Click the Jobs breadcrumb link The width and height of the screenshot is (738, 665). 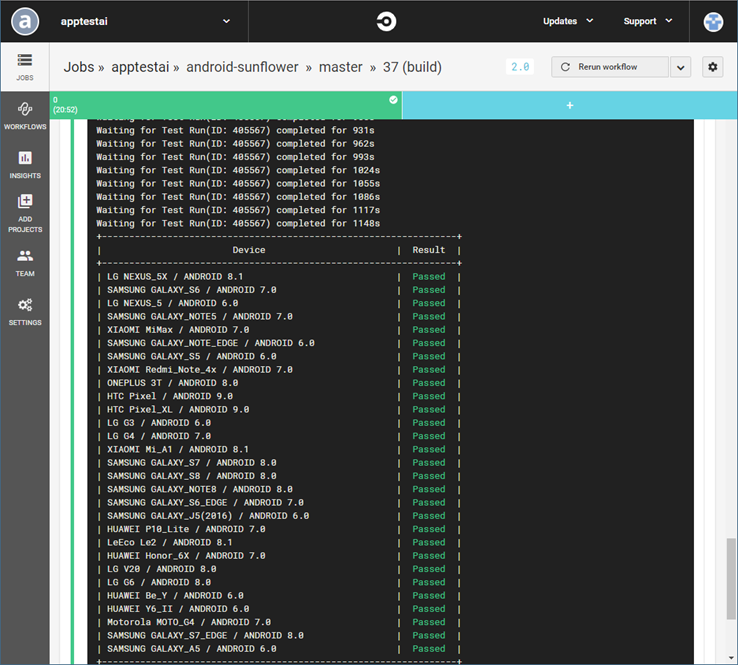click(x=79, y=67)
